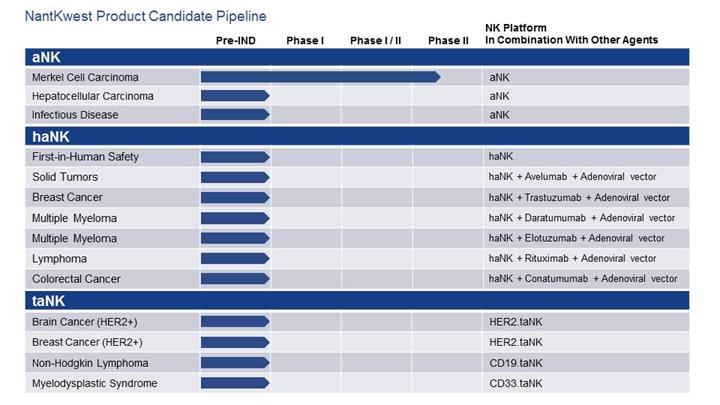Select the haNK + Elotuzumab combination text
The image size is (720, 405).
tap(576, 238)
